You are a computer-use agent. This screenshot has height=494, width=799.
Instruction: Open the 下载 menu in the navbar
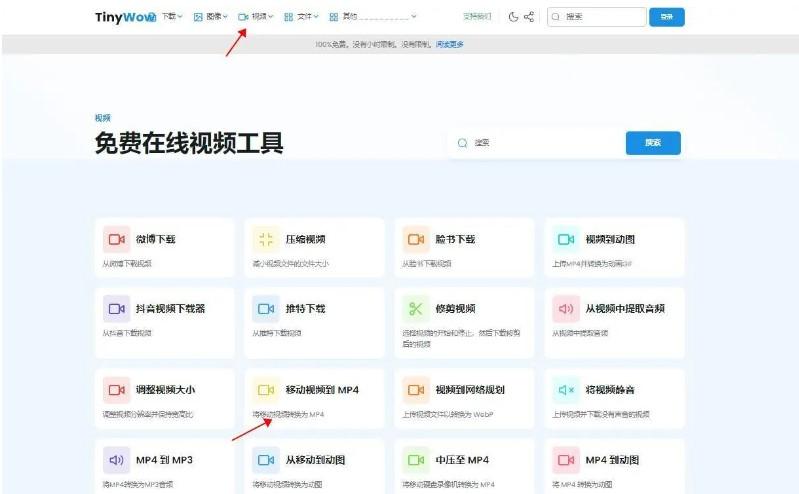tap(172, 17)
